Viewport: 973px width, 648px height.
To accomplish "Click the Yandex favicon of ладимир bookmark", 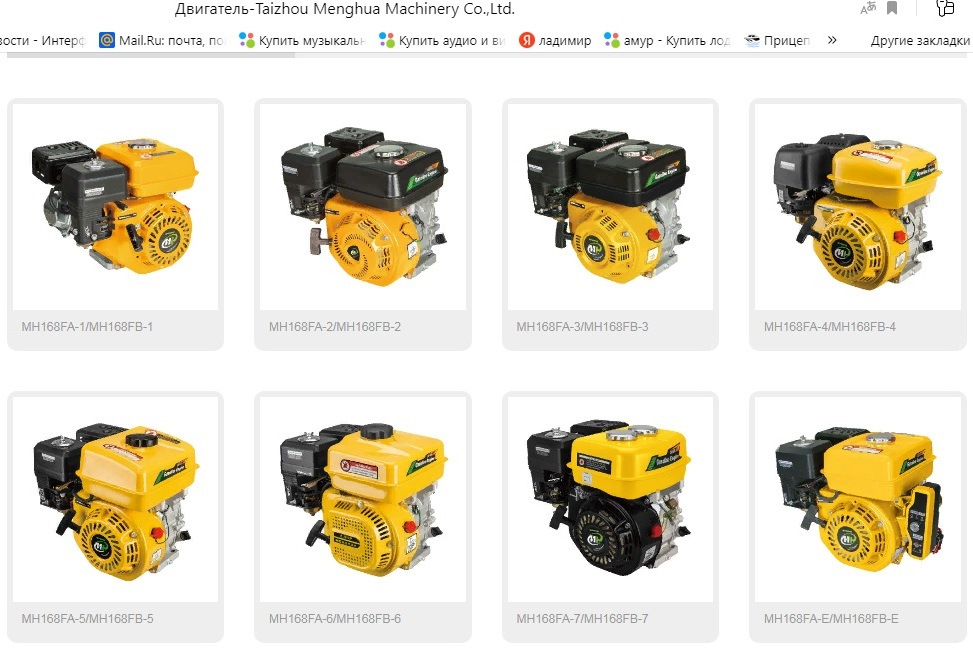I will click(527, 40).
